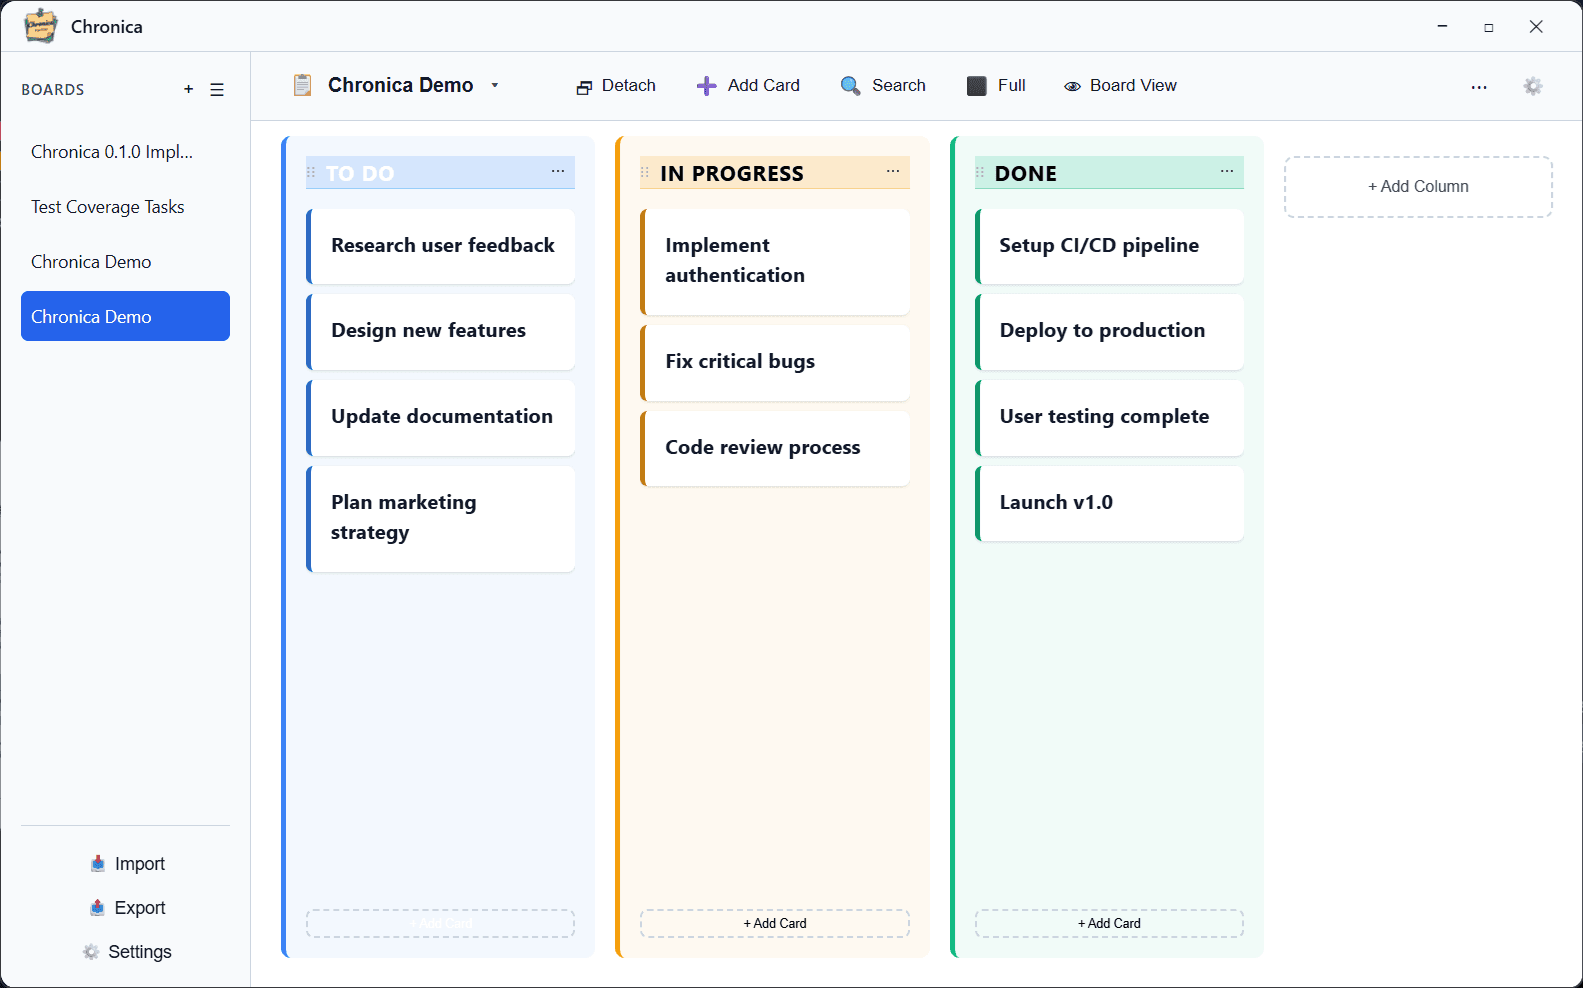Grab the DONE column drag handle
Image resolution: width=1583 pixels, height=988 pixels.
(x=980, y=173)
